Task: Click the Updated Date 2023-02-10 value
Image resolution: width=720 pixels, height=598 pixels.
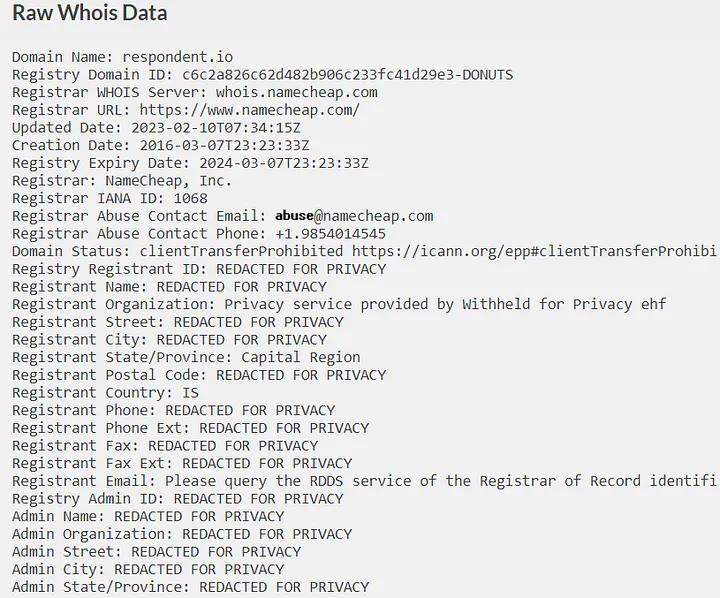Action: pos(216,128)
